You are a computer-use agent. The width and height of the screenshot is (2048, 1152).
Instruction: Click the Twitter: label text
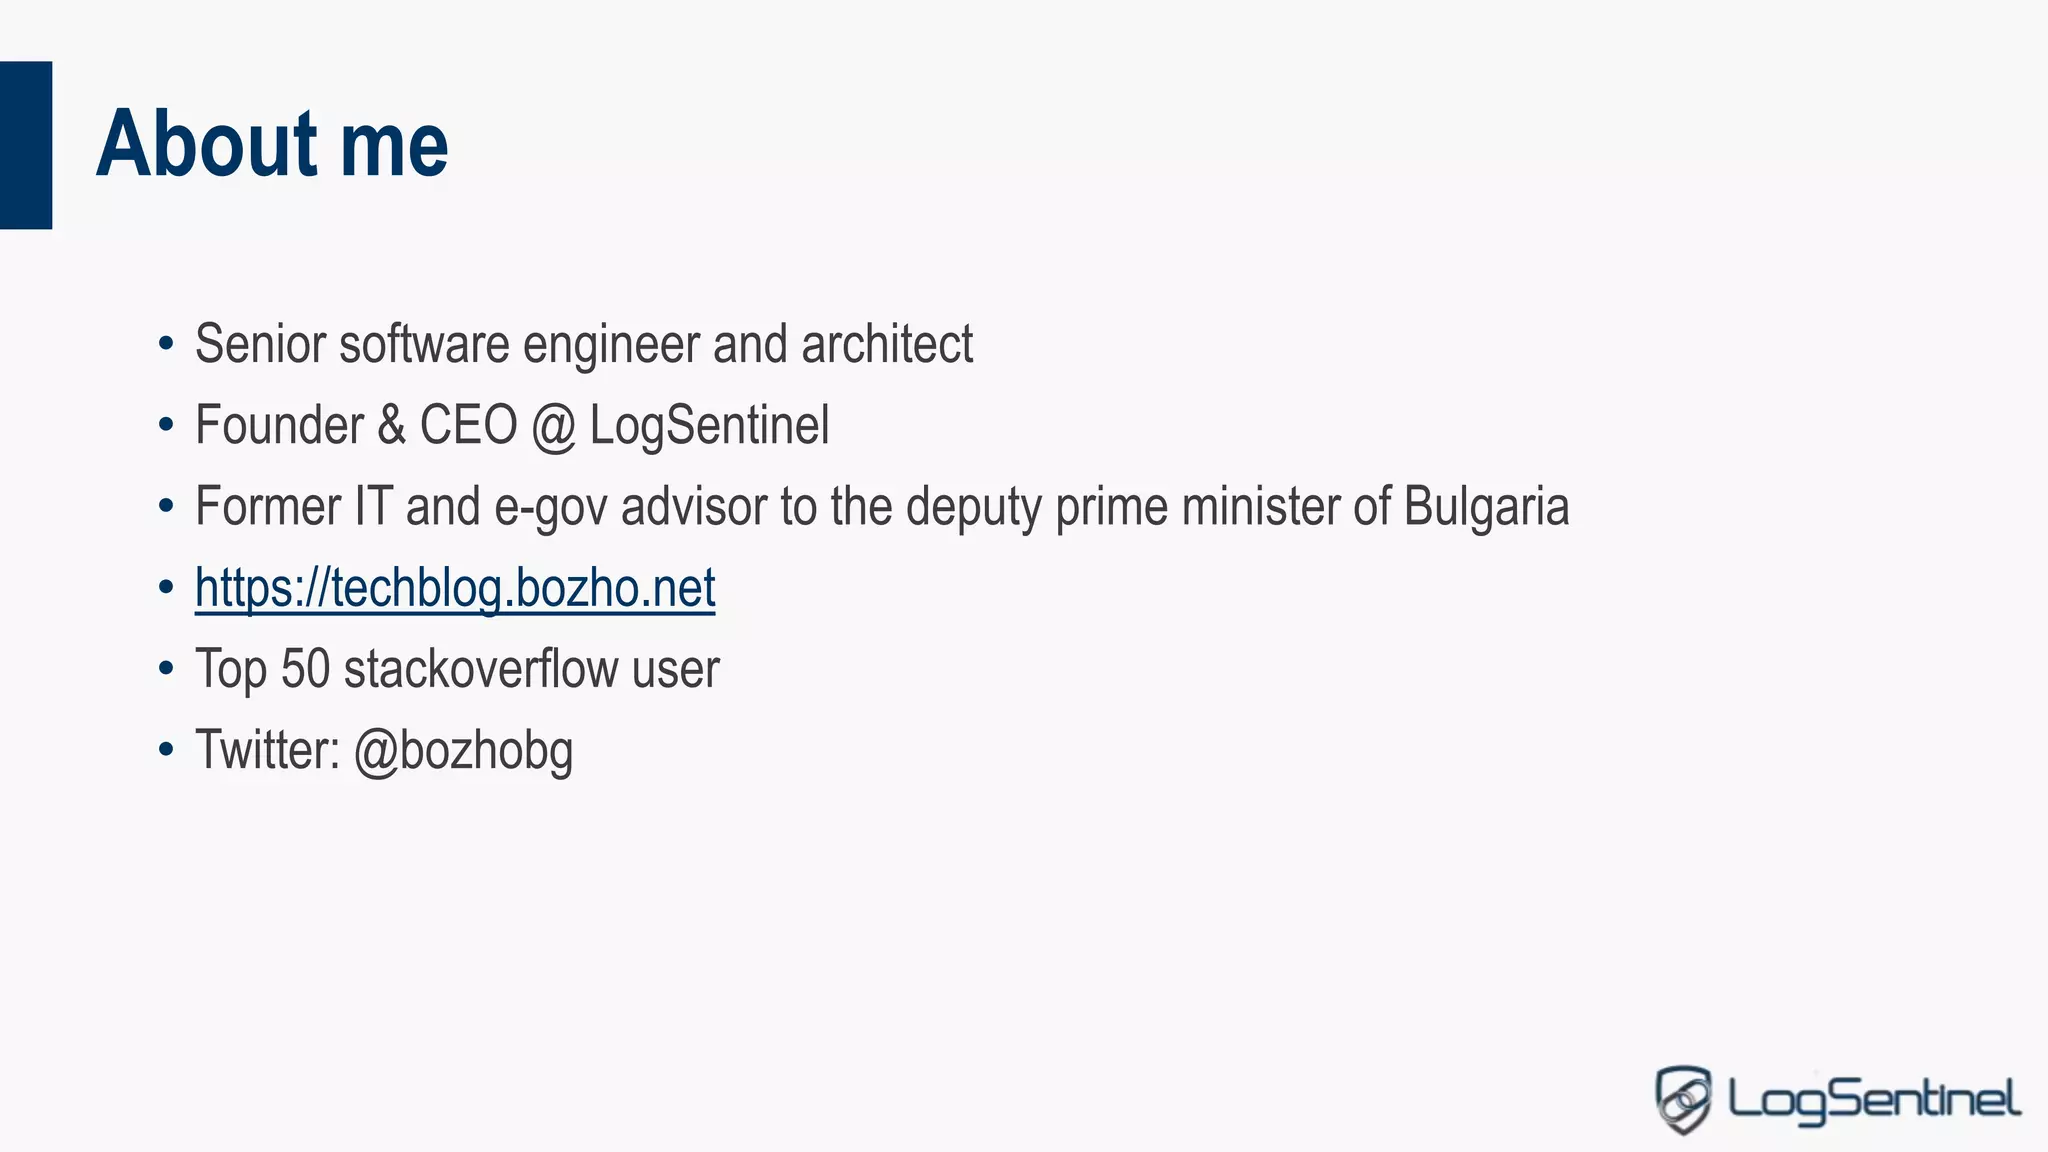268,750
